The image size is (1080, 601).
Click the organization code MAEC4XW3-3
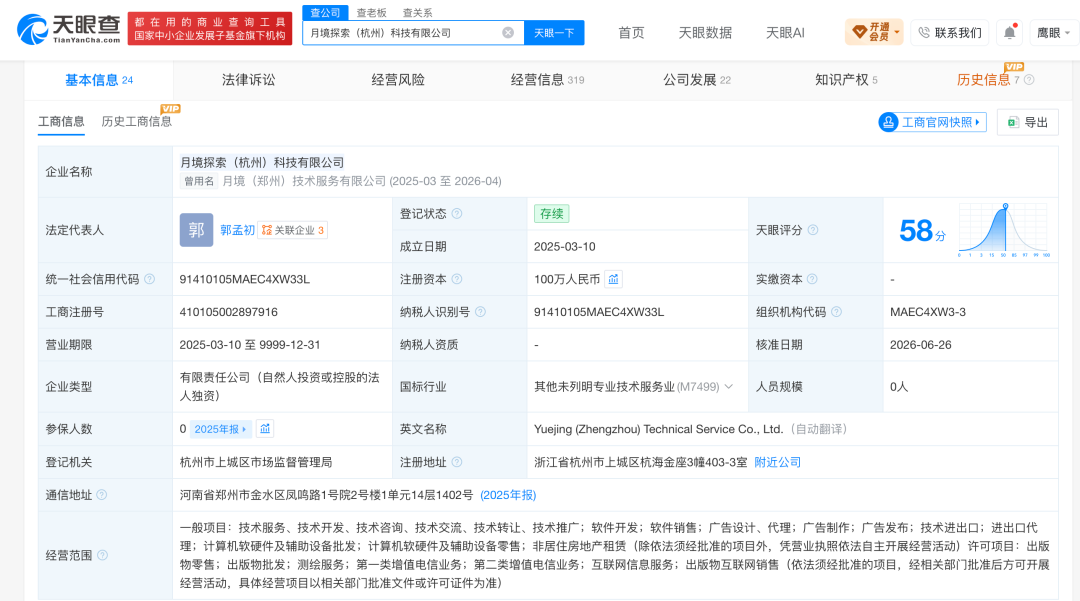click(928, 312)
